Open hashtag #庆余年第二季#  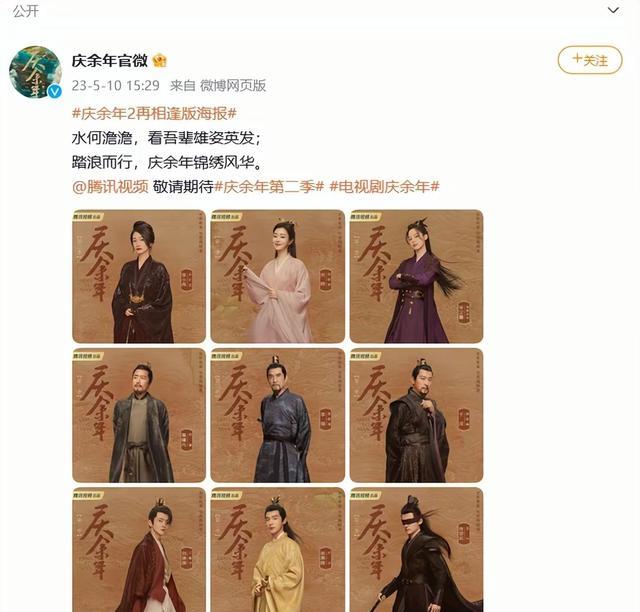coord(269,187)
